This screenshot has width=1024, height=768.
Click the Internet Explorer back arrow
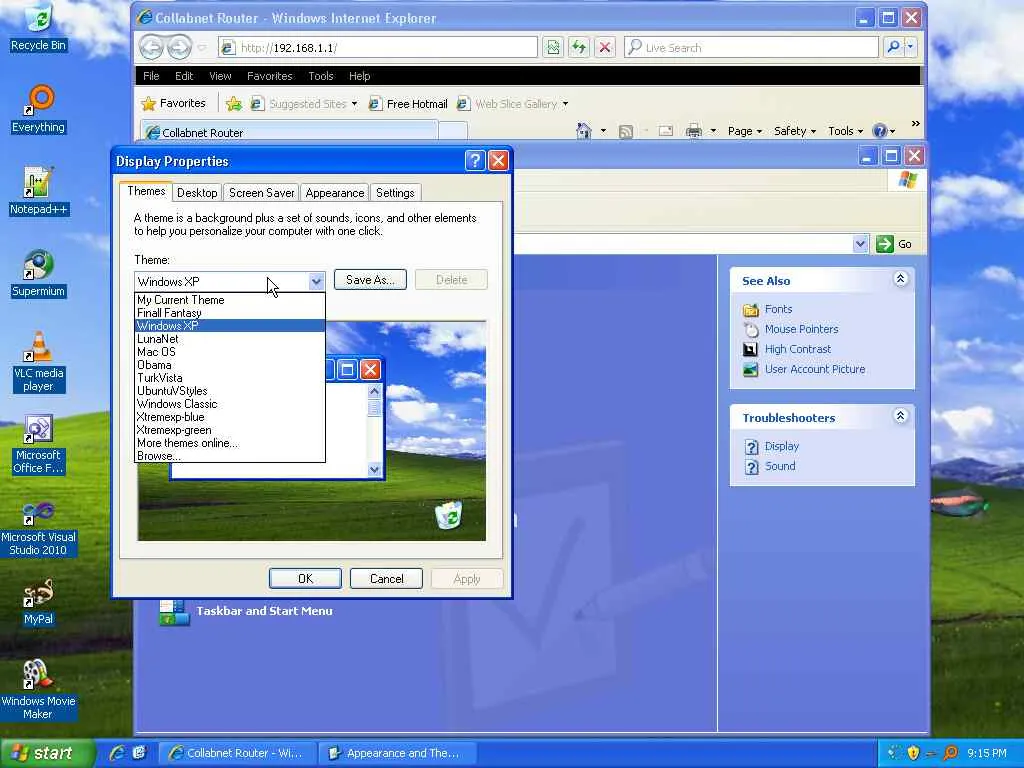[x=152, y=47]
